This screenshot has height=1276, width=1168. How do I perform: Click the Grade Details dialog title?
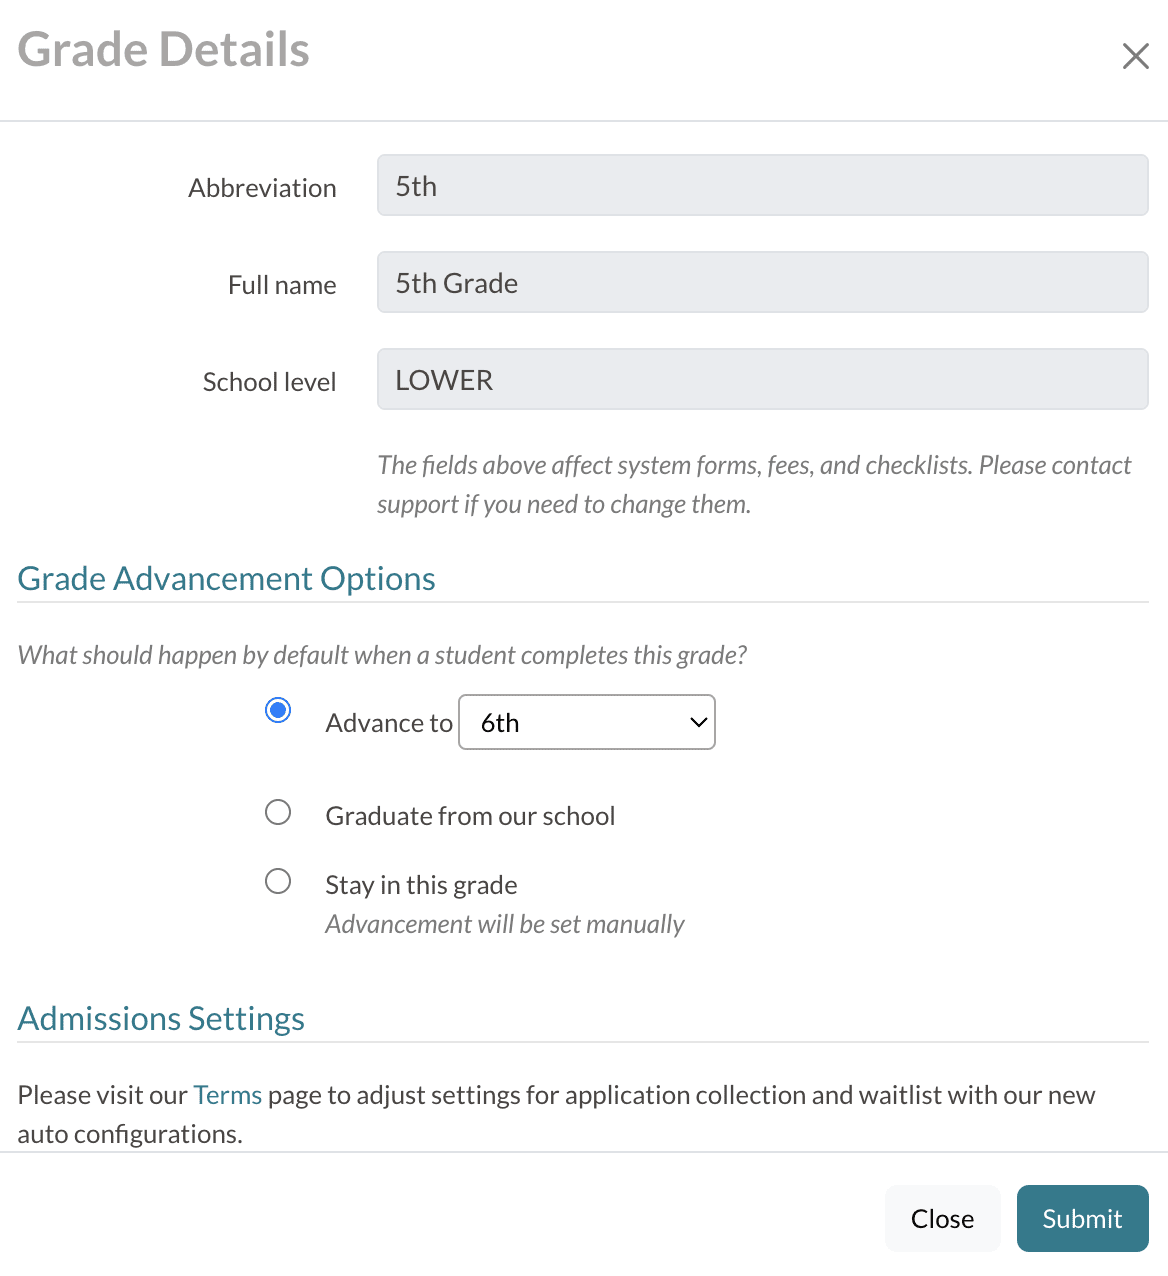(164, 50)
